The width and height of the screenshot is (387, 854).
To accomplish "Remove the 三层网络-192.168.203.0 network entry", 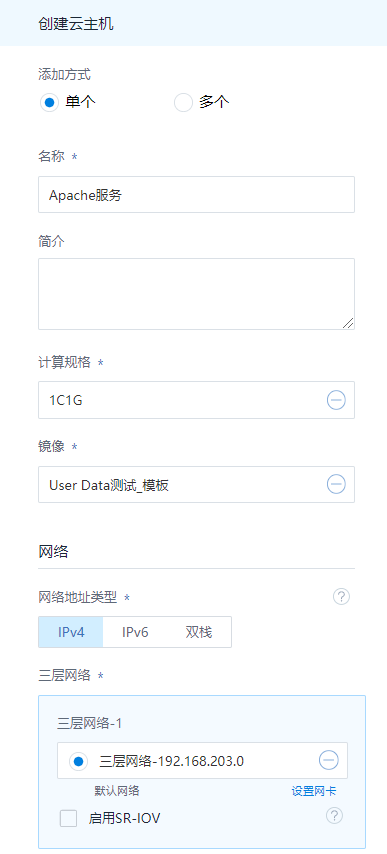I will 329,760.
